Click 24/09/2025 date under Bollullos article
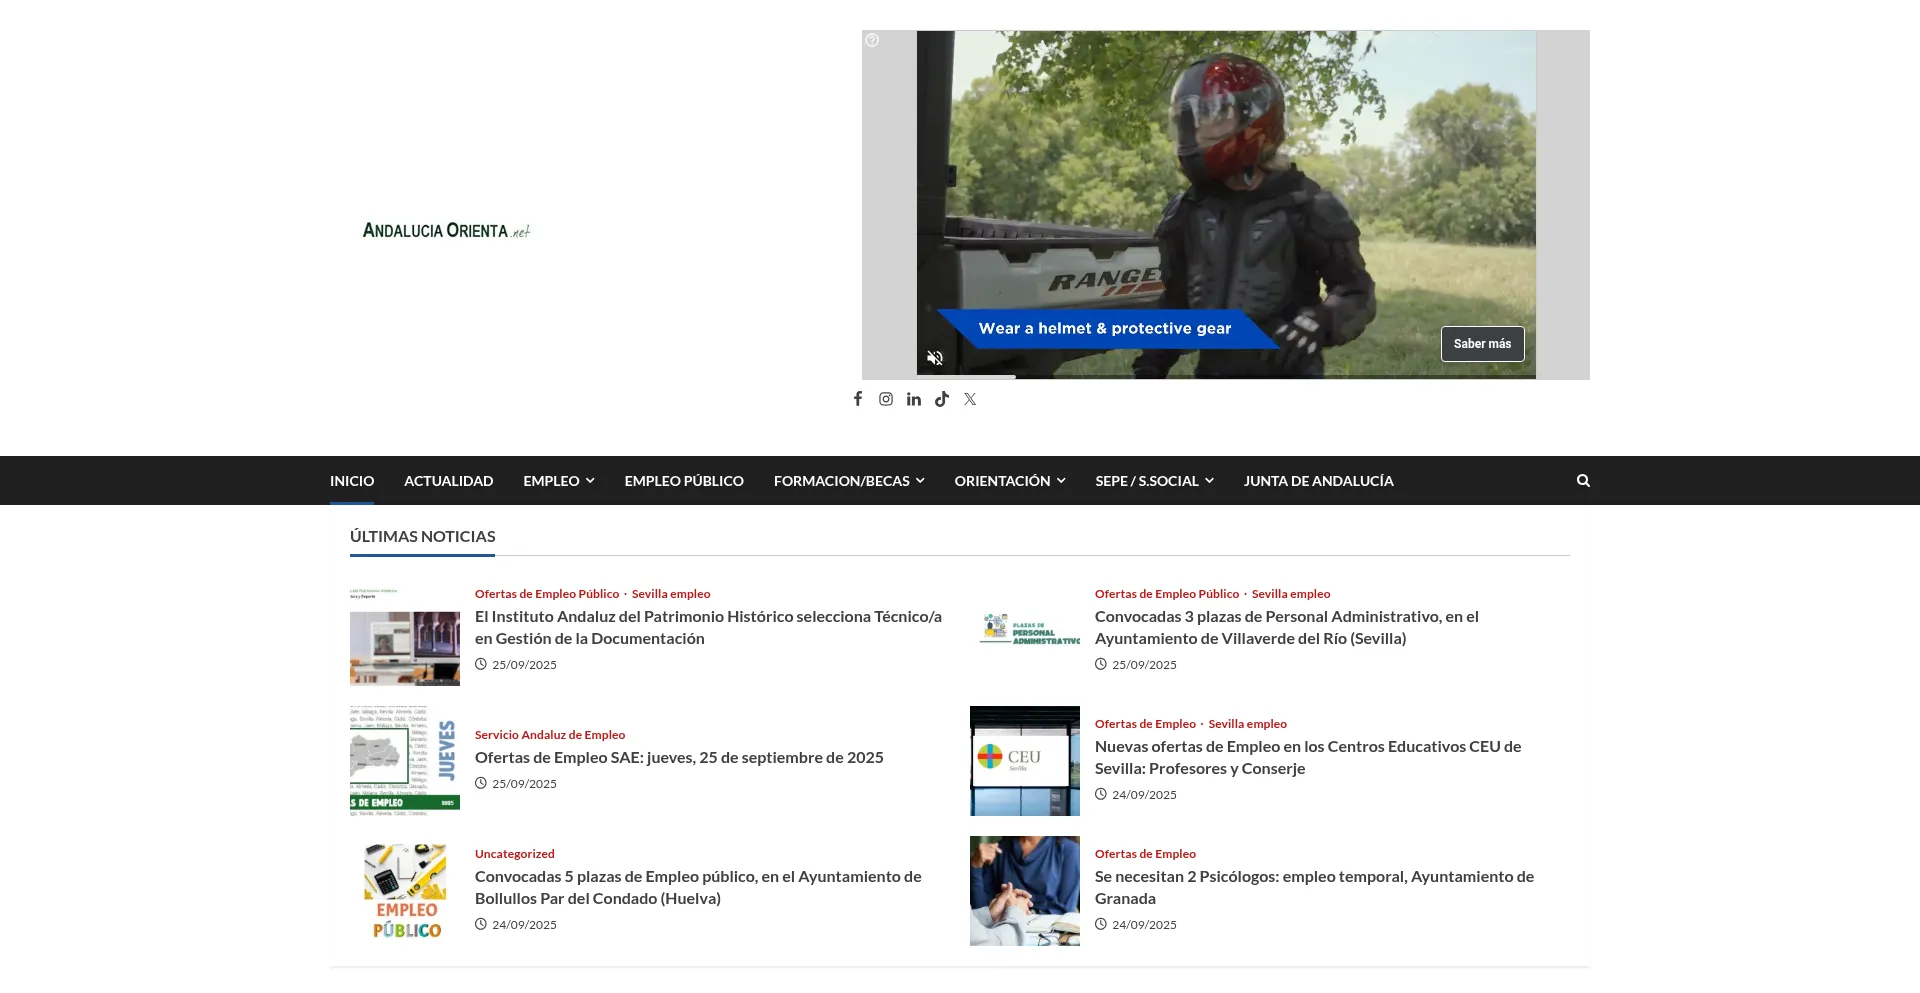The width and height of the screenshot is (1920, 993). [524, 925]
